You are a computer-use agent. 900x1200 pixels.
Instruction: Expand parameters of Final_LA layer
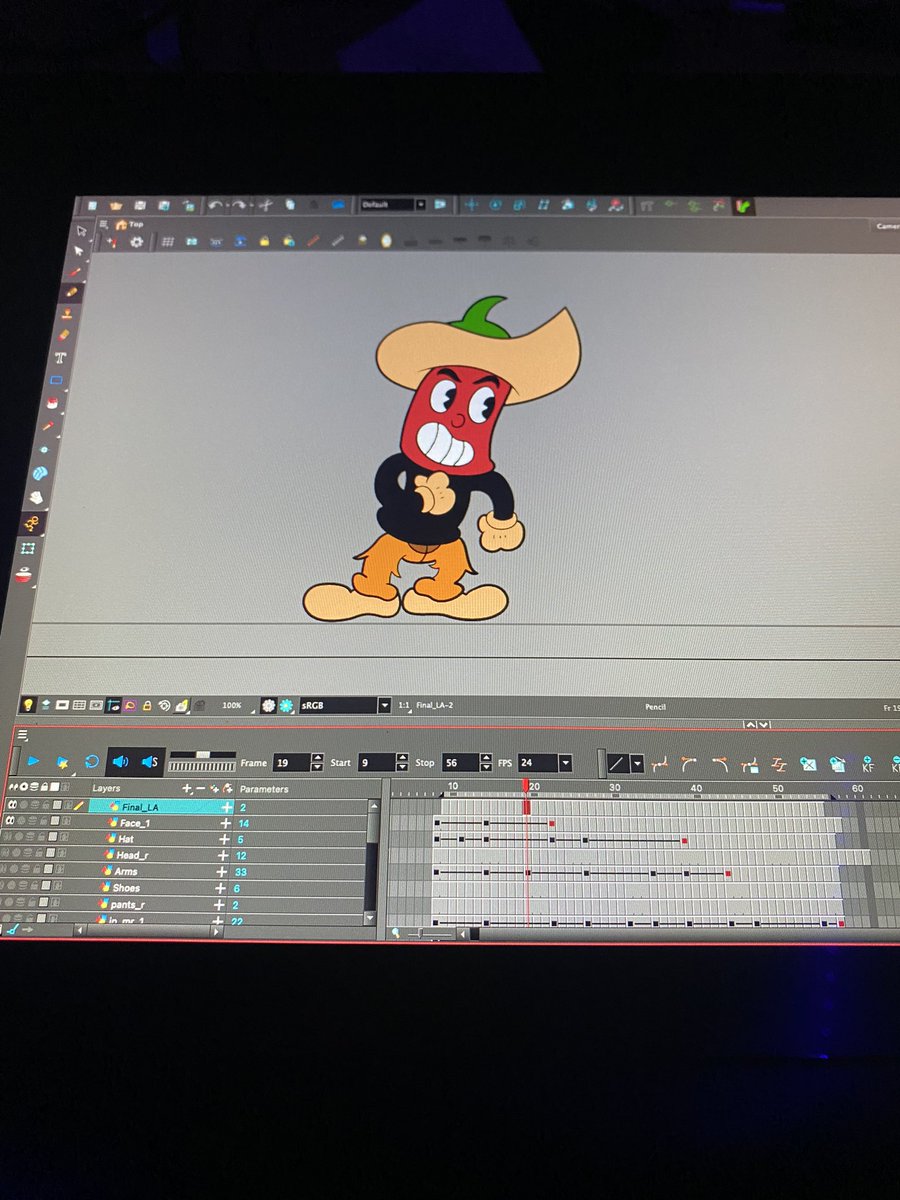click(x=226, y=806)
